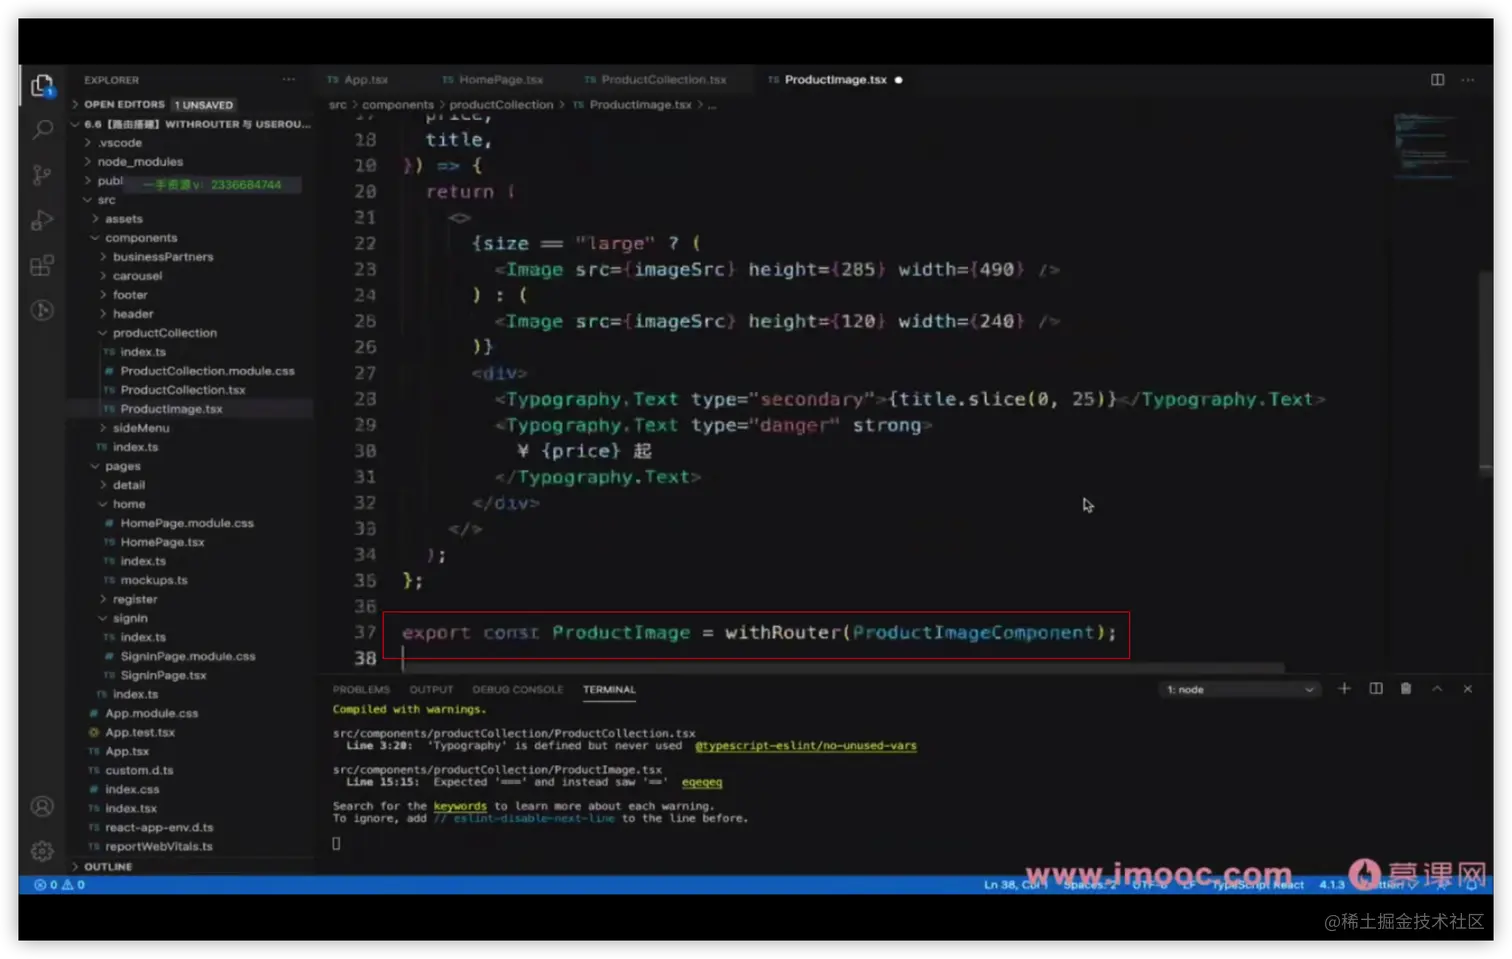
Task: Click the editor vertical scrollbar
Action: pyautogui.click(x=1486, y=372)
